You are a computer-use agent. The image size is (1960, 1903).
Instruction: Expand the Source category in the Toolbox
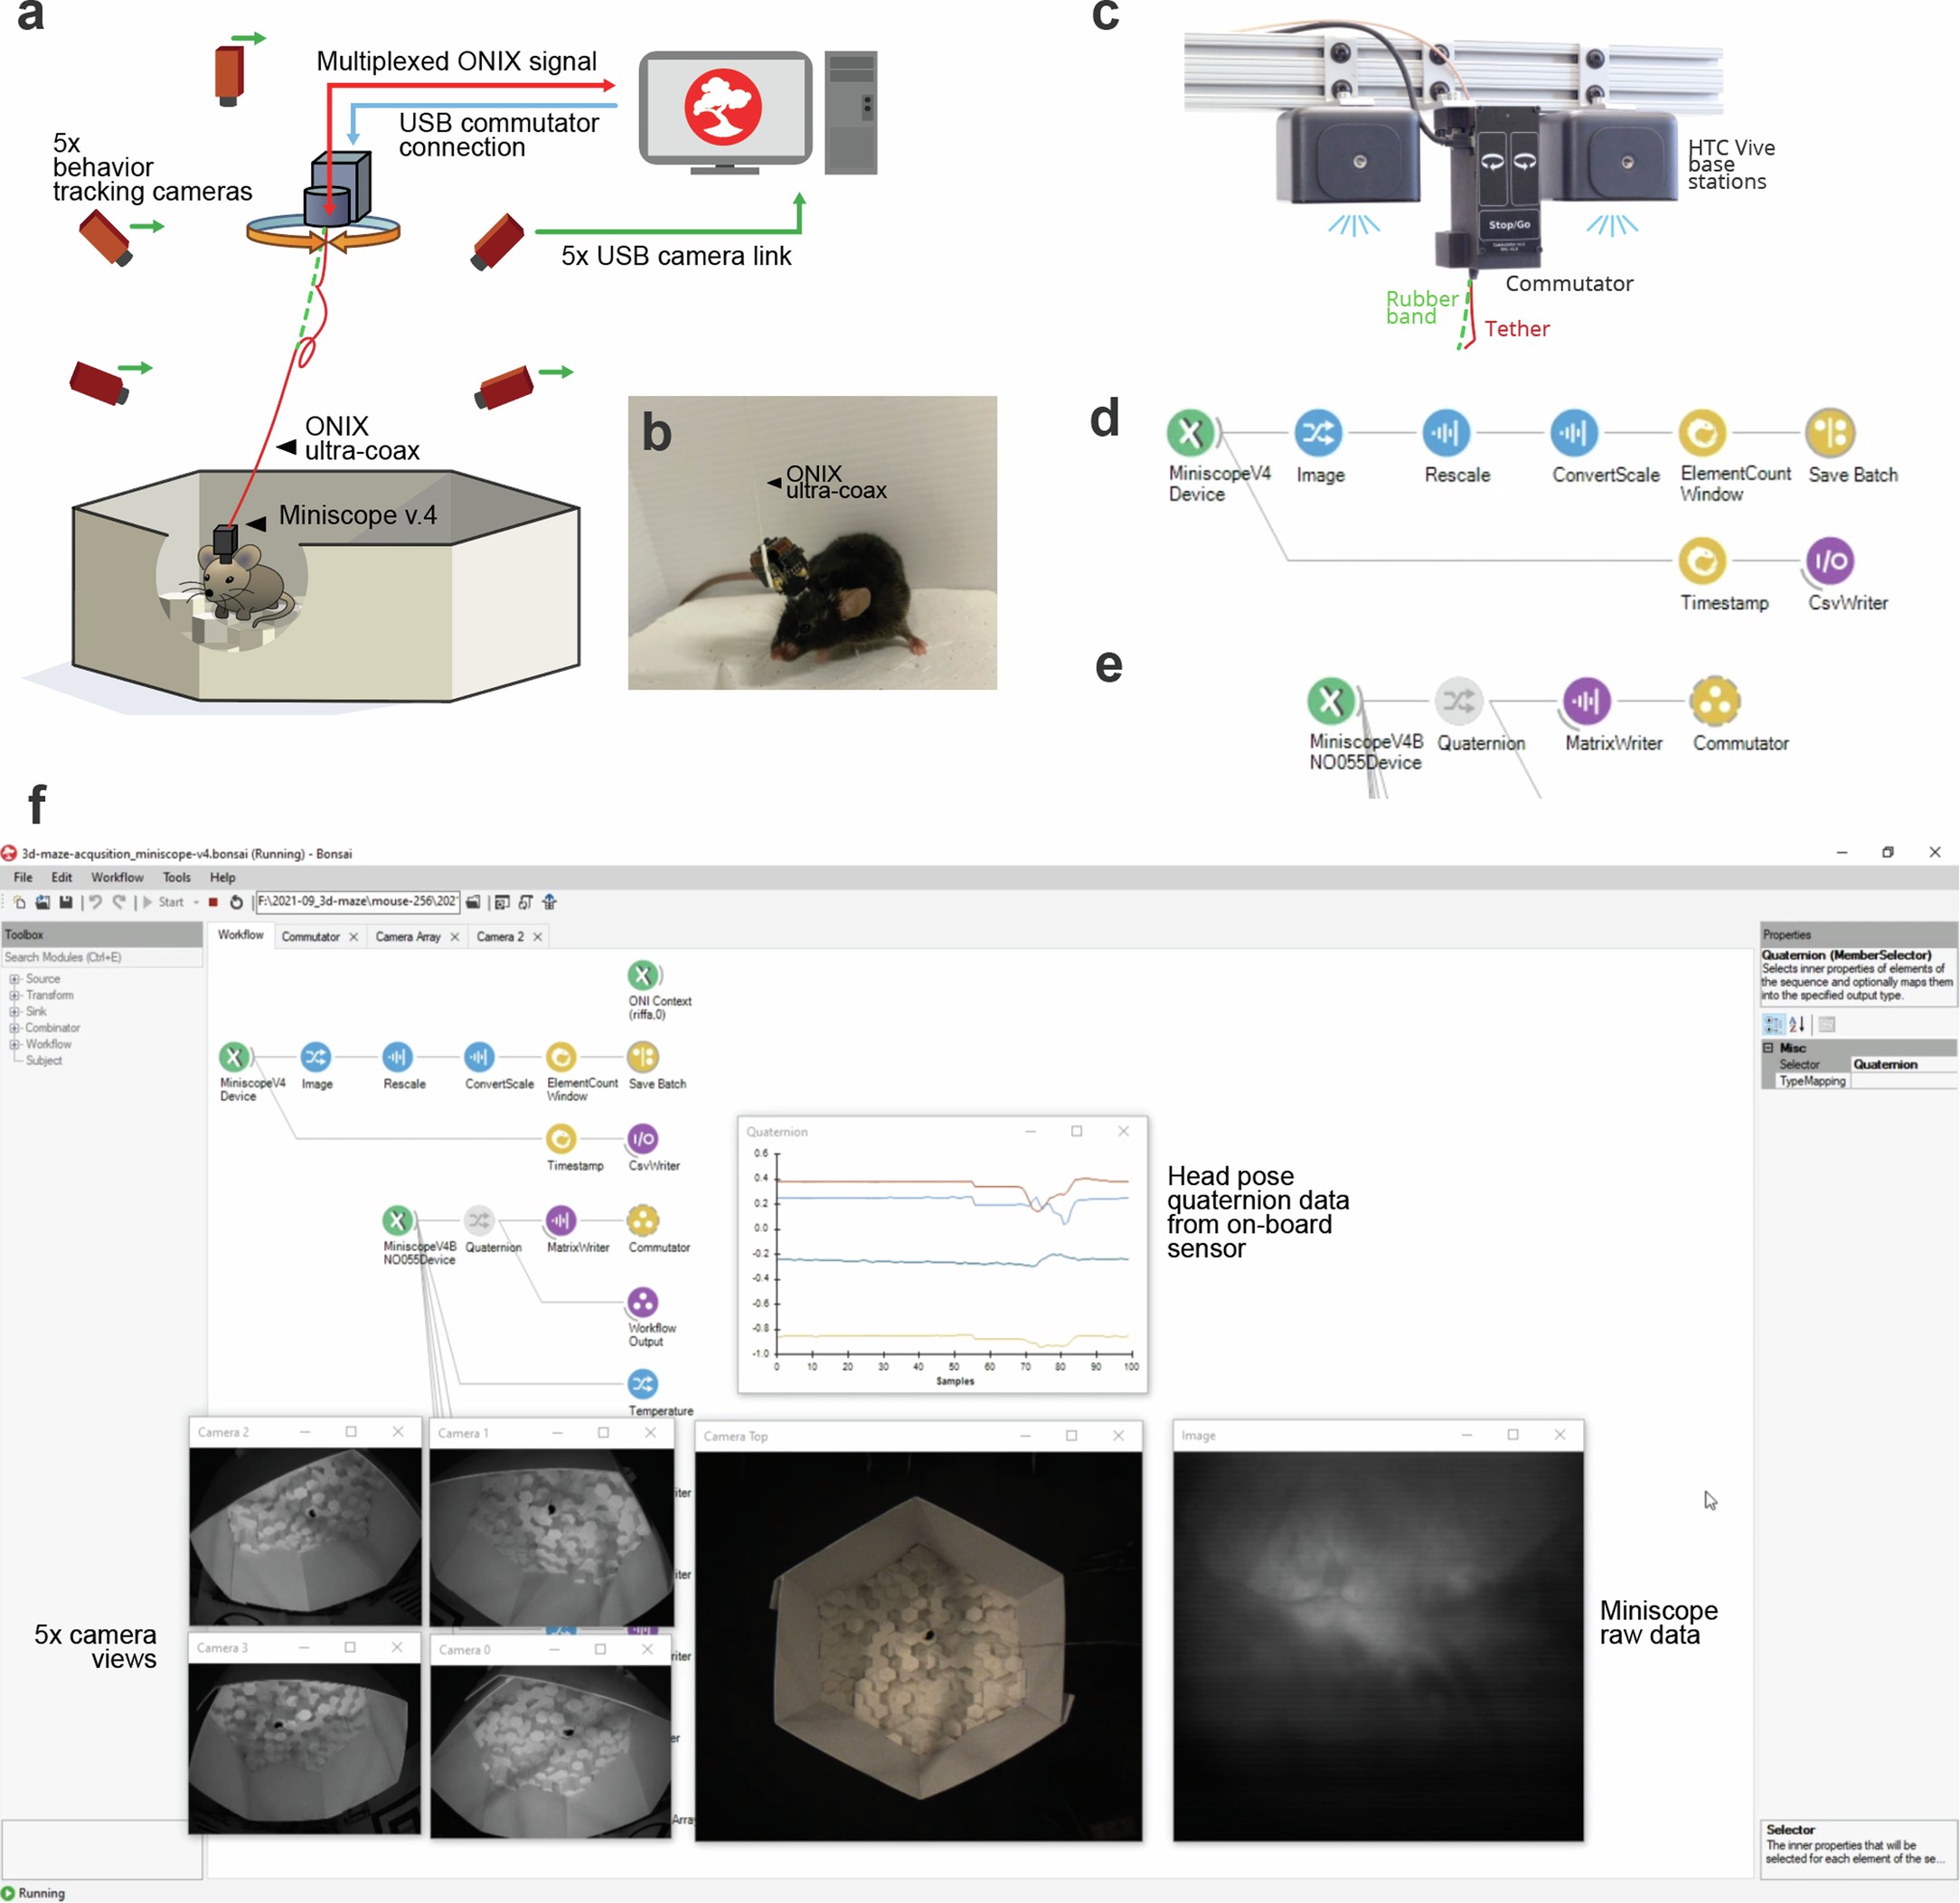click(14, 979)
